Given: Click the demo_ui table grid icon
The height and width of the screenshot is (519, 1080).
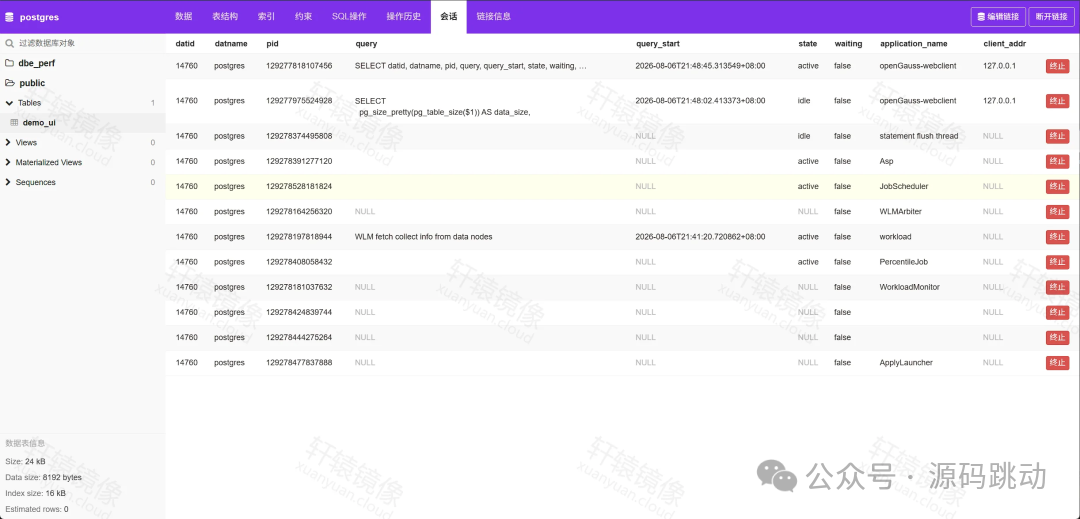Looking at the screenshot, I should point(14,123).
